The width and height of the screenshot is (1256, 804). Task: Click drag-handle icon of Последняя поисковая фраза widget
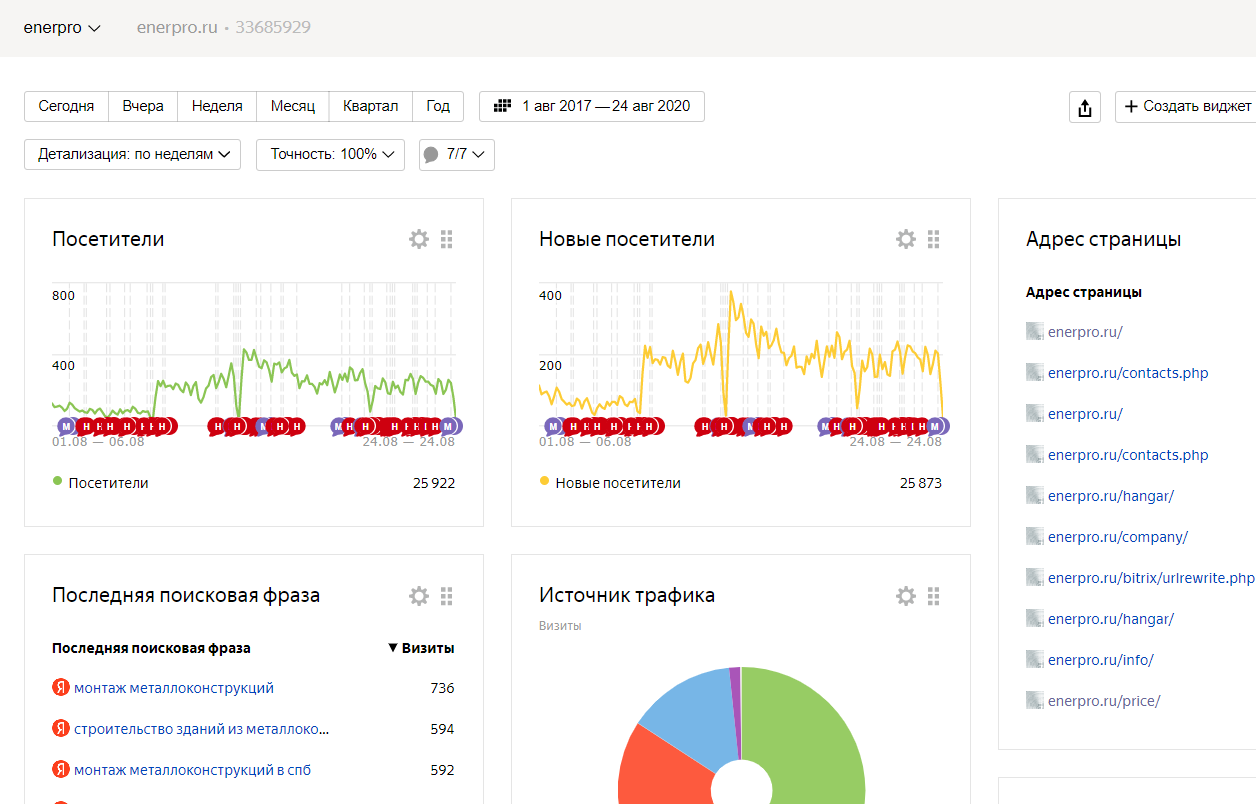pyautogui.click(x=447, y=596)
